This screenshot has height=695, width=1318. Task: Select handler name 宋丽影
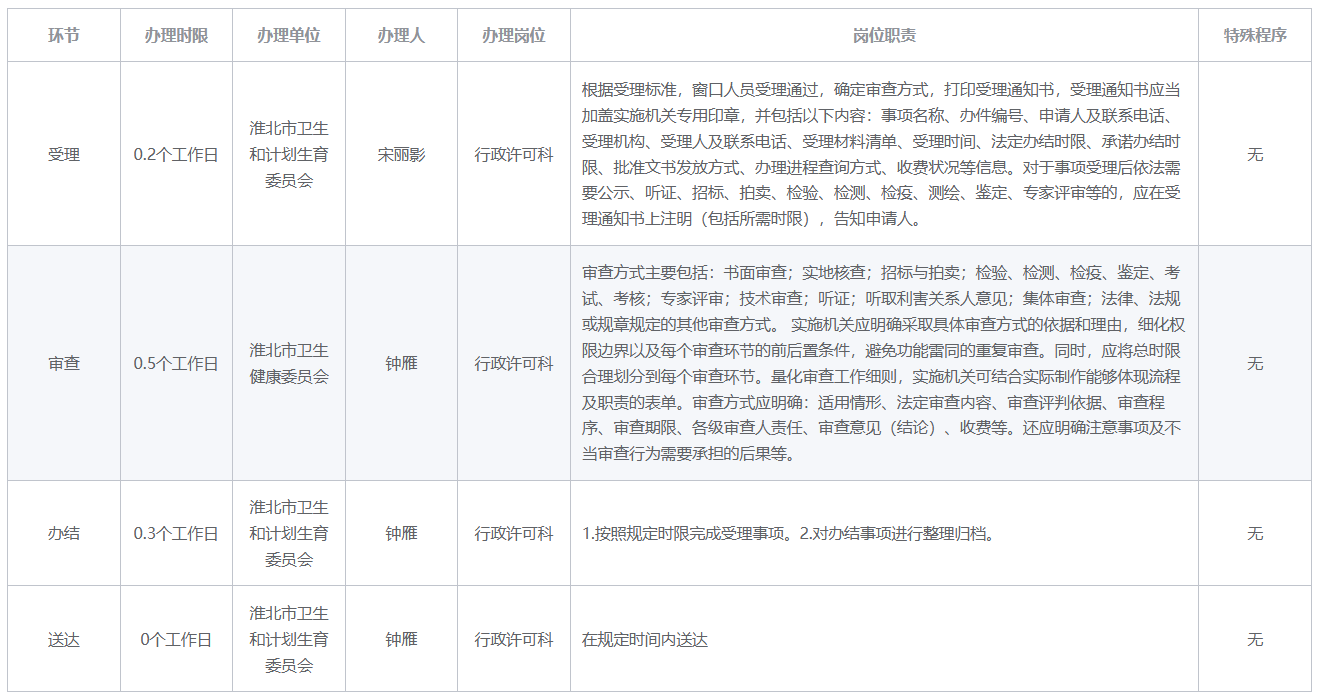tap(401, 155)
